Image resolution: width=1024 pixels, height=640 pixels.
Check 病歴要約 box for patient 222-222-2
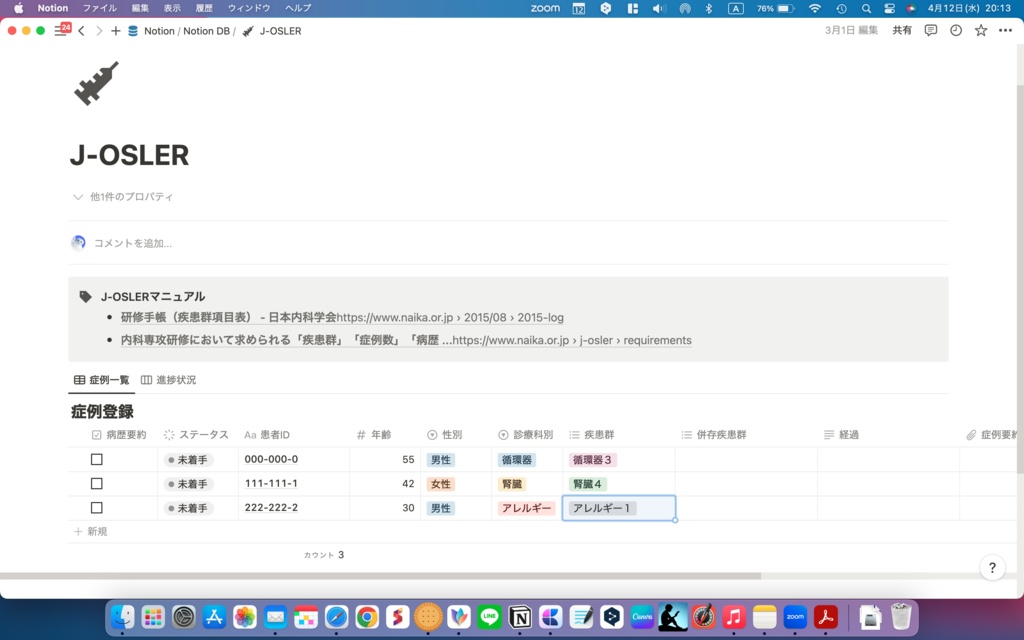click(97, 508)
